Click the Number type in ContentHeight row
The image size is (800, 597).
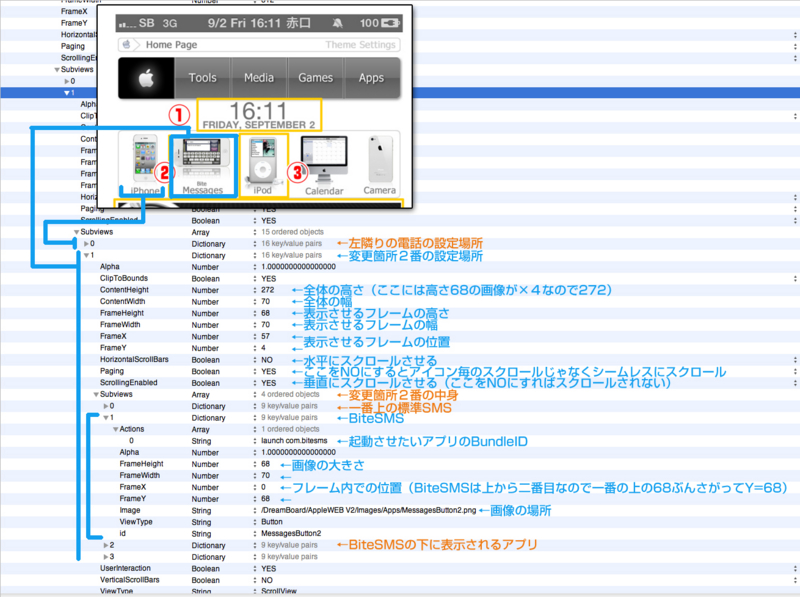click(205, 290)
